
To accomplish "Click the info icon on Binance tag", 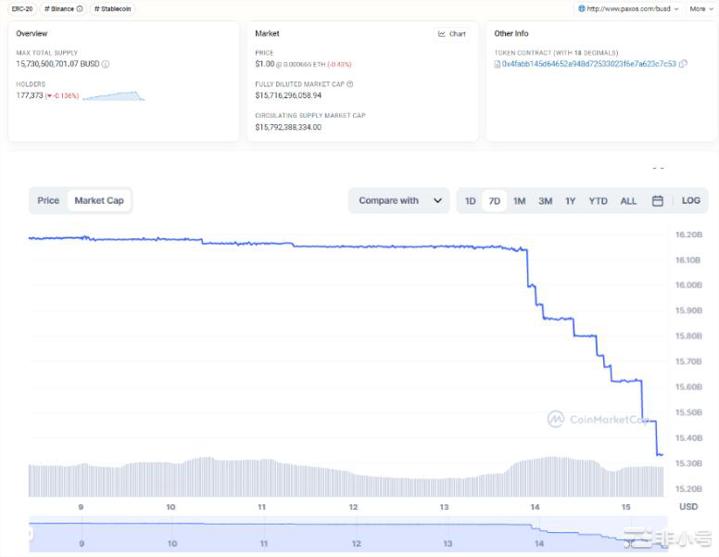I will tap(80, 8).
